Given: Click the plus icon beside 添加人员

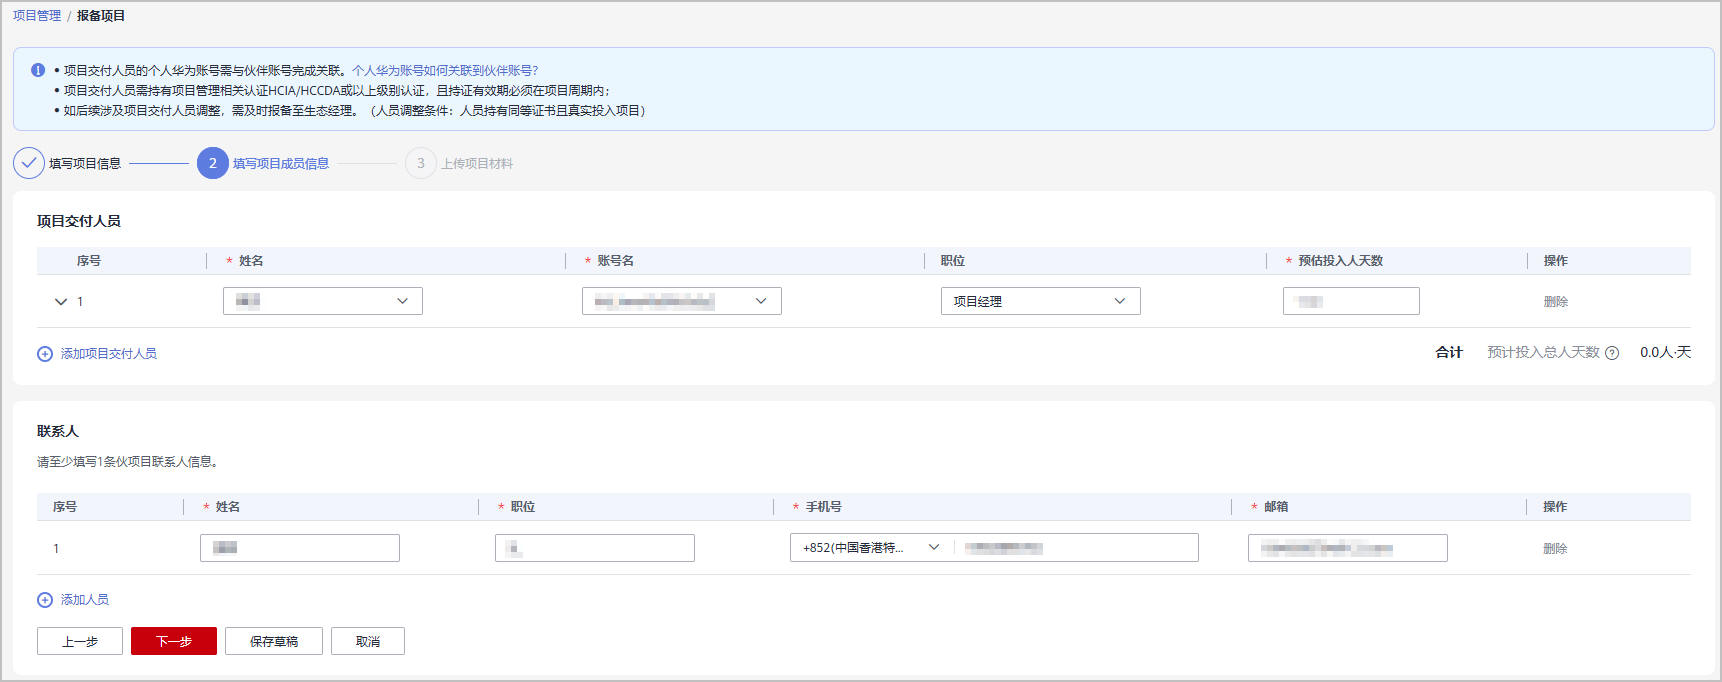Looking at the screenshot, I should coord(45,600).
